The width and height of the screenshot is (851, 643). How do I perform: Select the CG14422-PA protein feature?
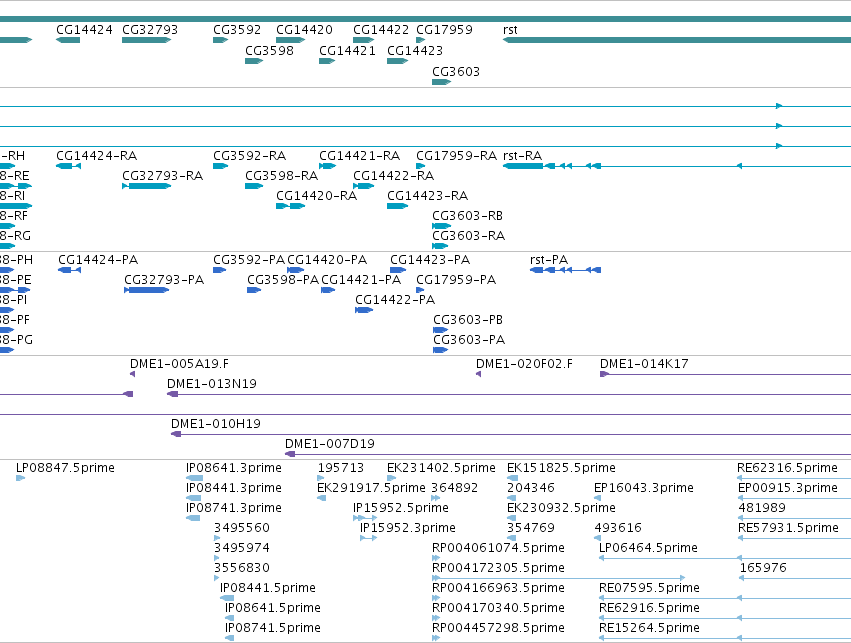pyautogui.click(x=364, y=310)
